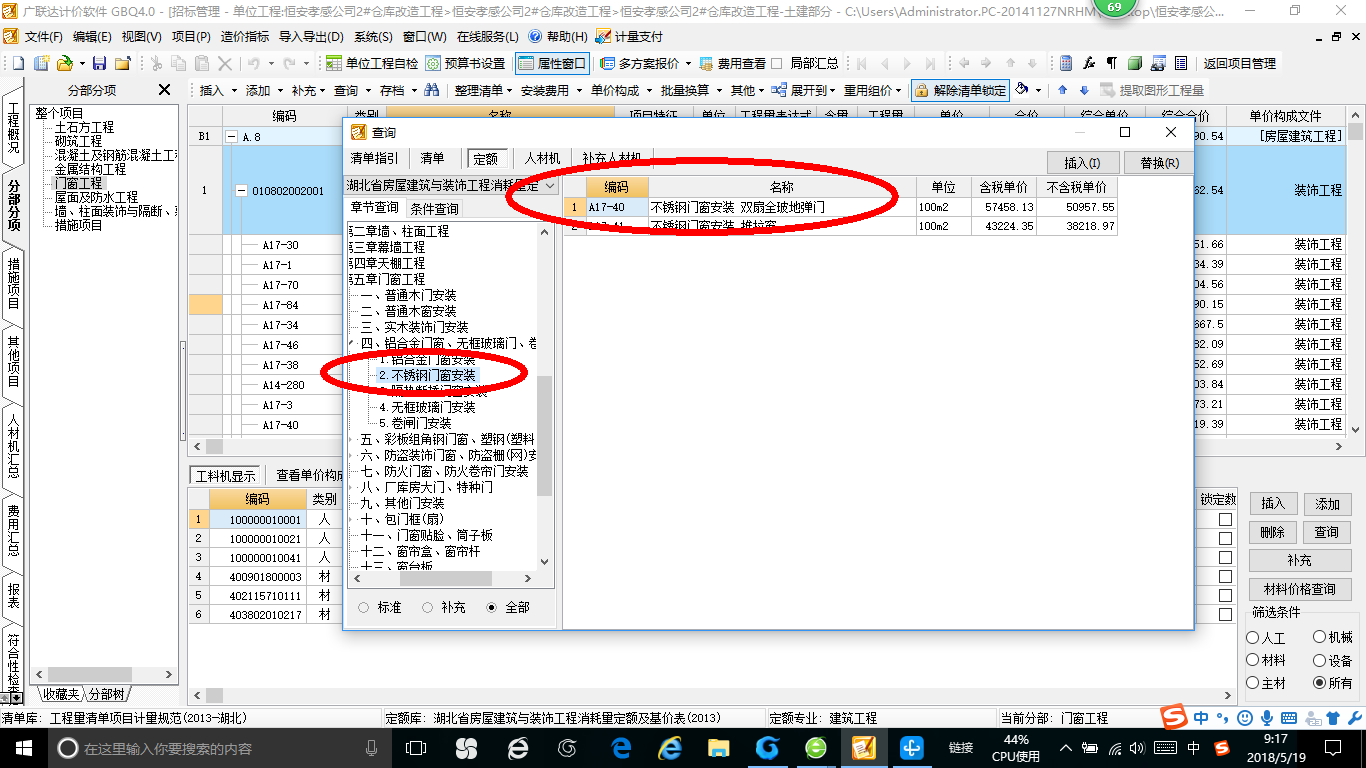1366x768 pixels.
Task: Click the green 3D cube icon
Action: [x=1135, y=63]
